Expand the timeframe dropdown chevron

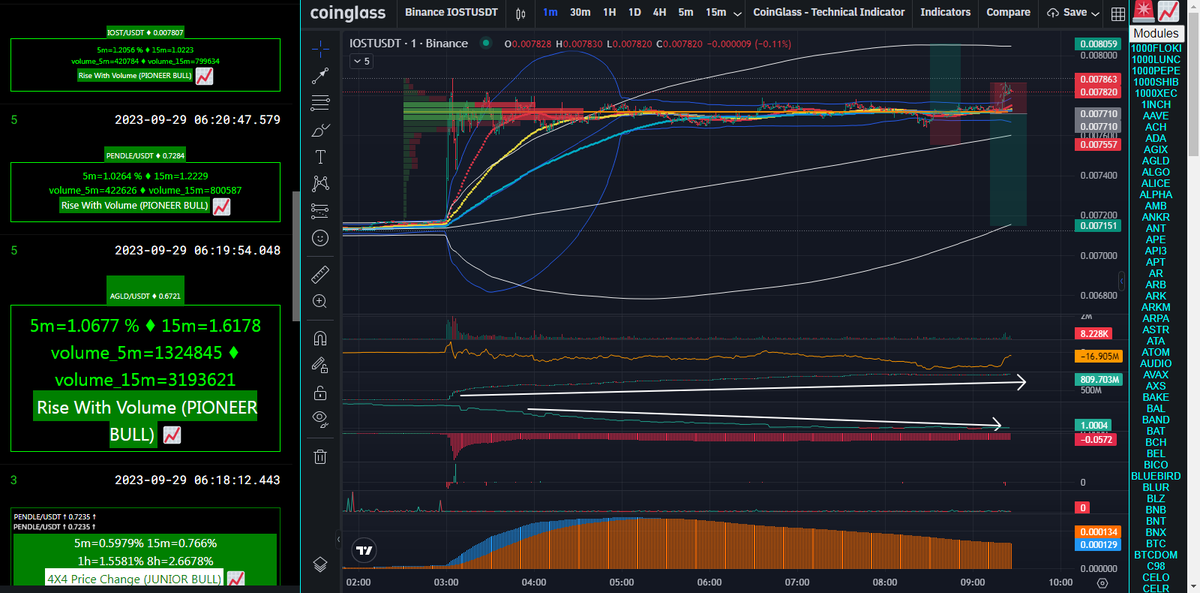tap(738, 14)
